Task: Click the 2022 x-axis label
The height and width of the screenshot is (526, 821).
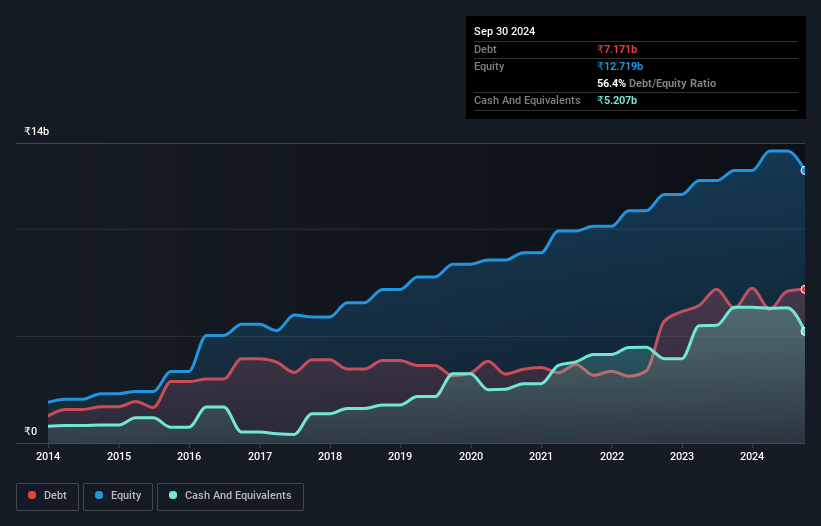Action: click(x=612, y=456)
